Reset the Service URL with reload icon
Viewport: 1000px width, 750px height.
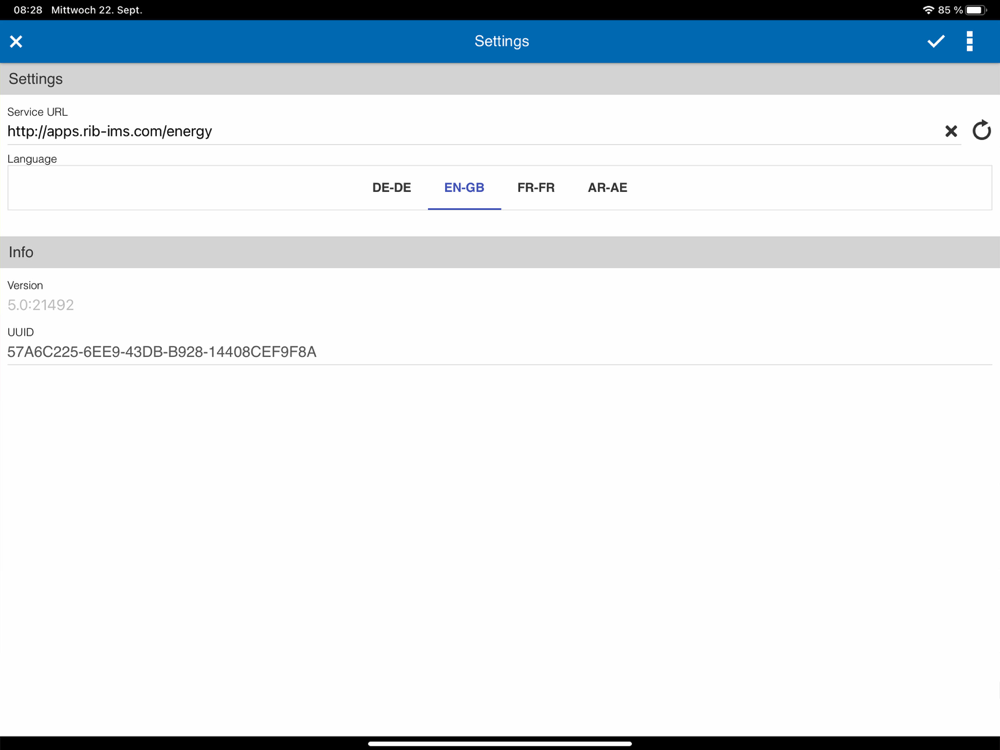point(982,130)
